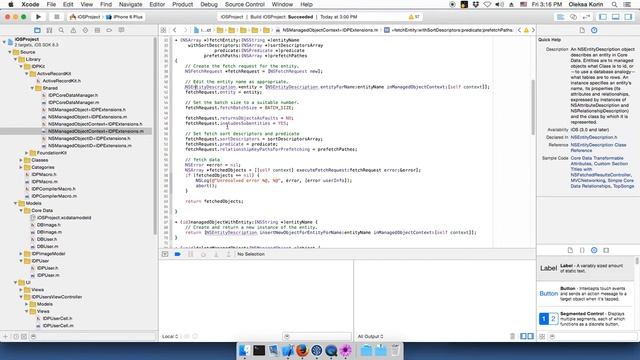
Task: Expand the Classes folder
Action: click(21, 160)
